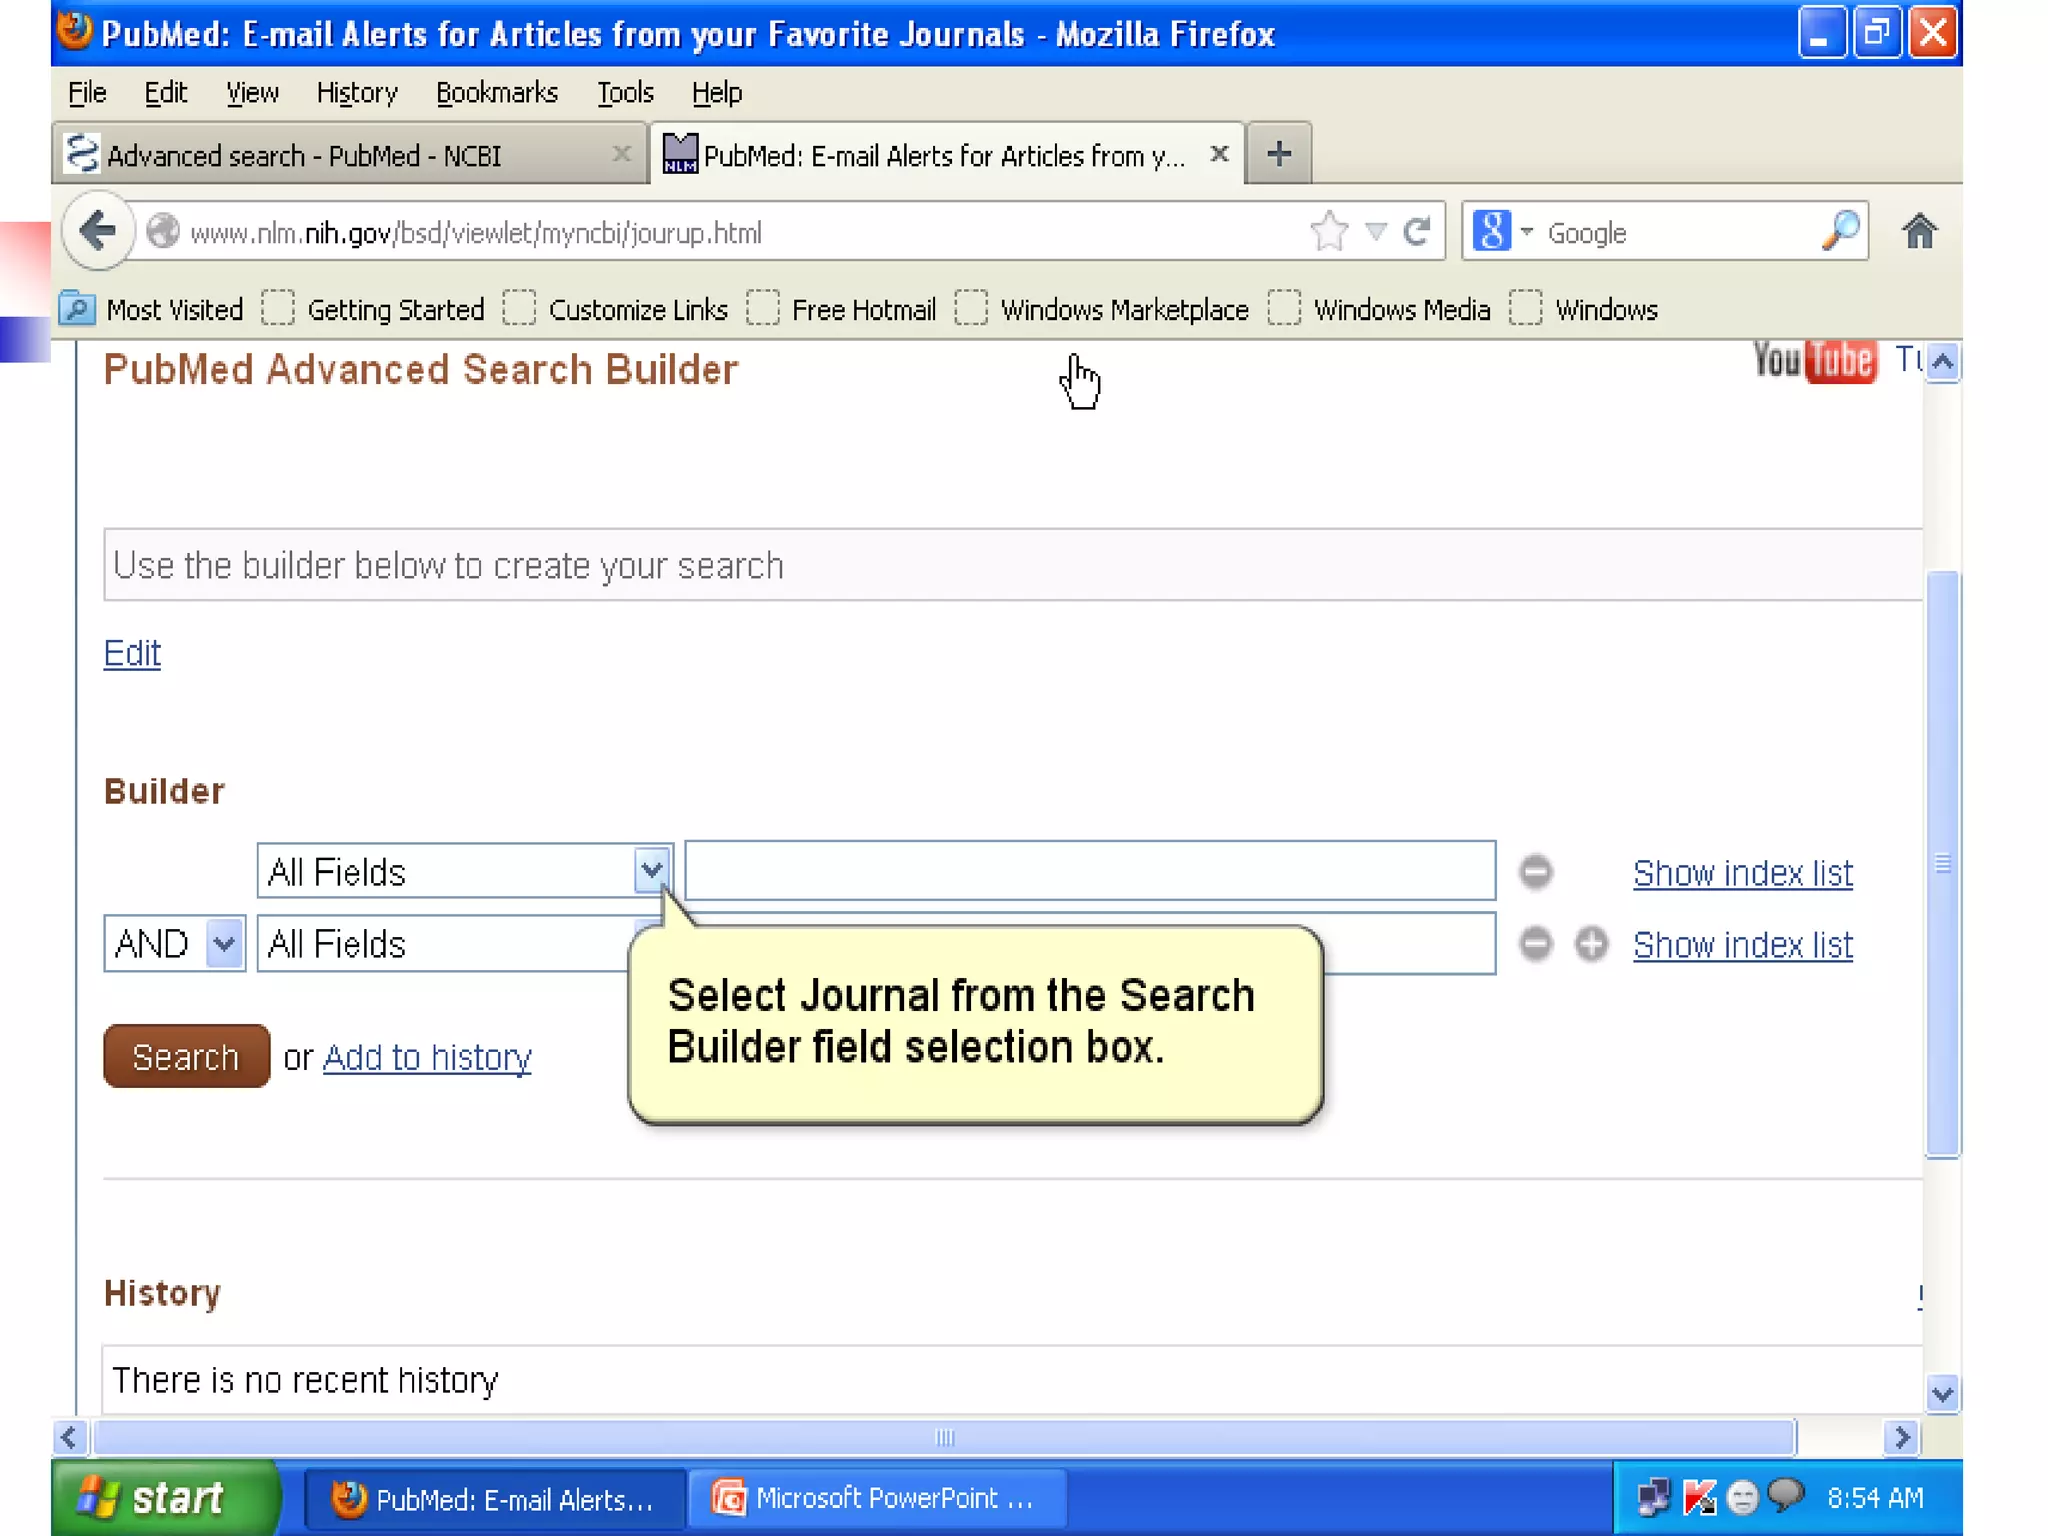Image resolution: width=2048 pixels, height=1536 pixels.
Task: Click the first builder search term field
Action: click(1090, 871)
